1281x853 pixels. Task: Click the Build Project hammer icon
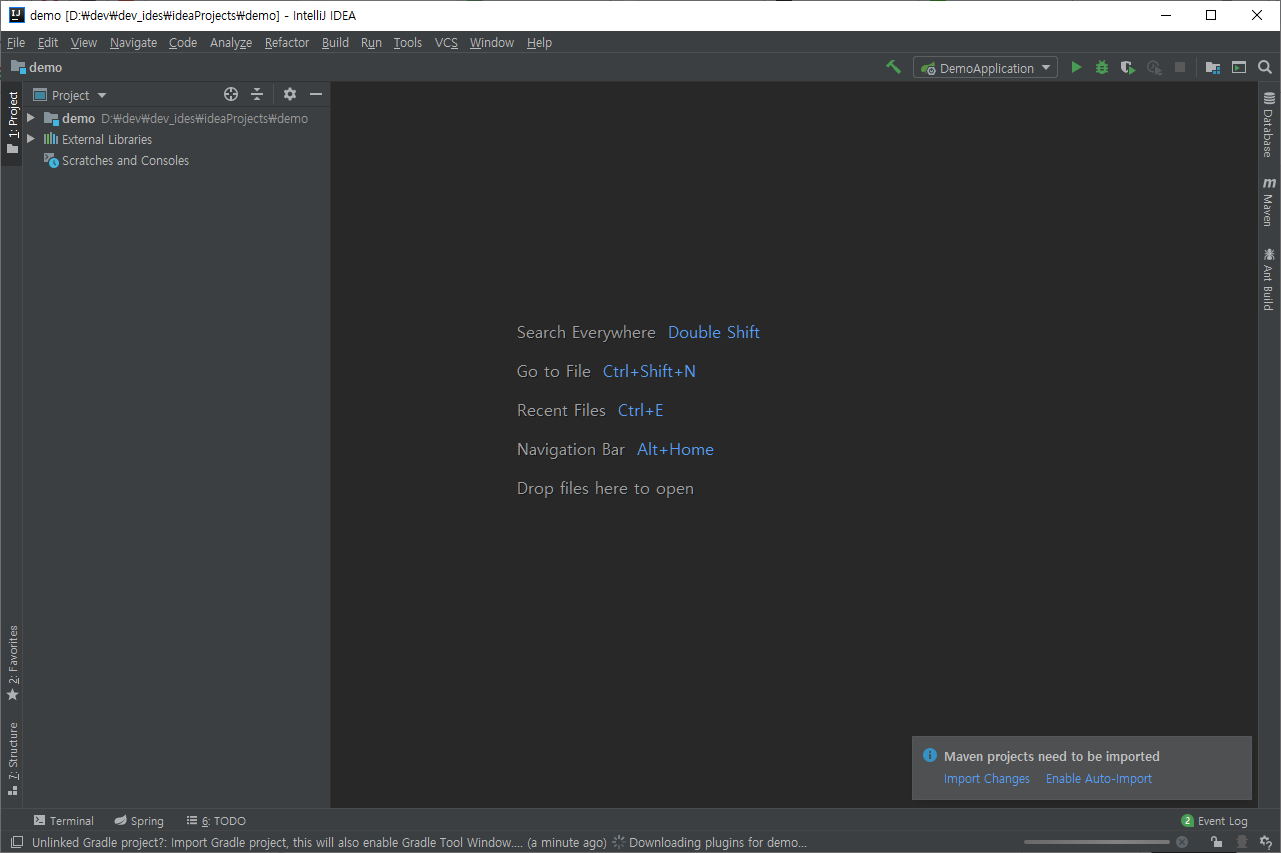click(x=894, y=67)
